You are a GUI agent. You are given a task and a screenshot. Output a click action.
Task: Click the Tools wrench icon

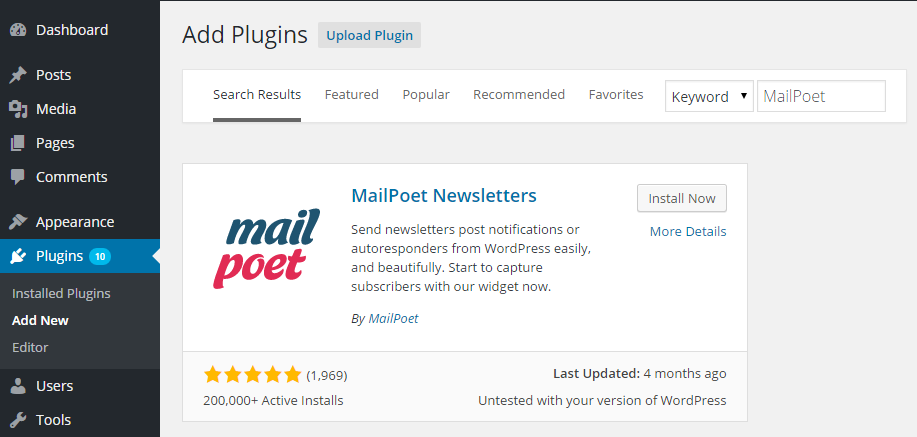tap(18, 420)
